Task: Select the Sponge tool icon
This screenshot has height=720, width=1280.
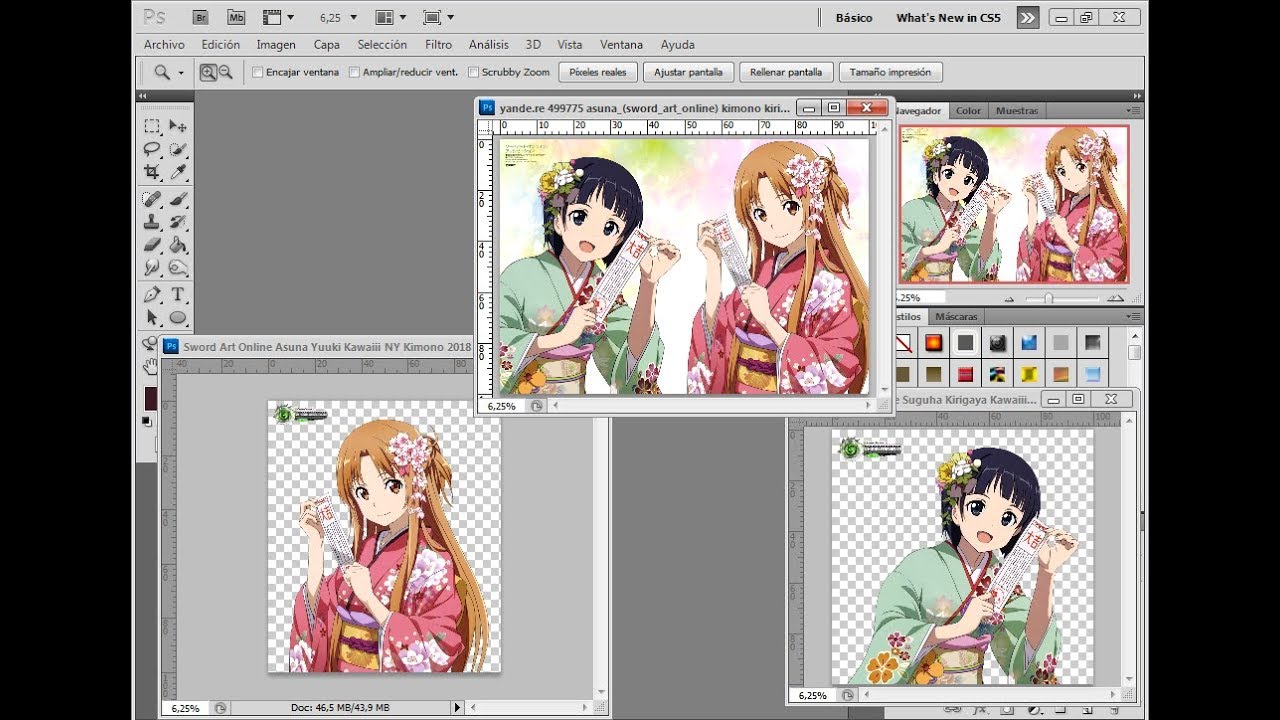Action: tap(178, 267)
